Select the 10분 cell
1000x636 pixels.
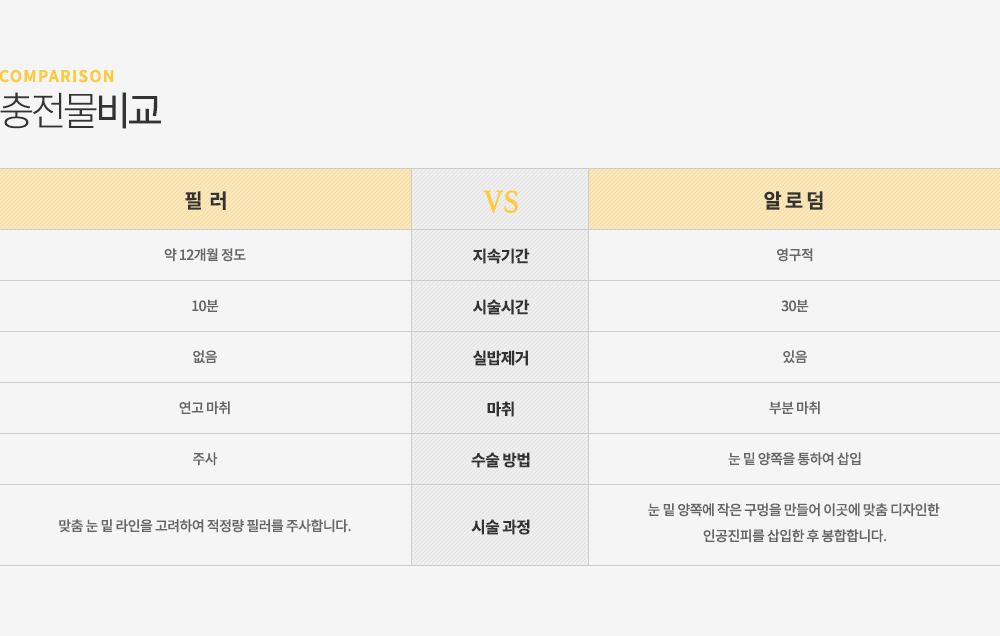205,306
